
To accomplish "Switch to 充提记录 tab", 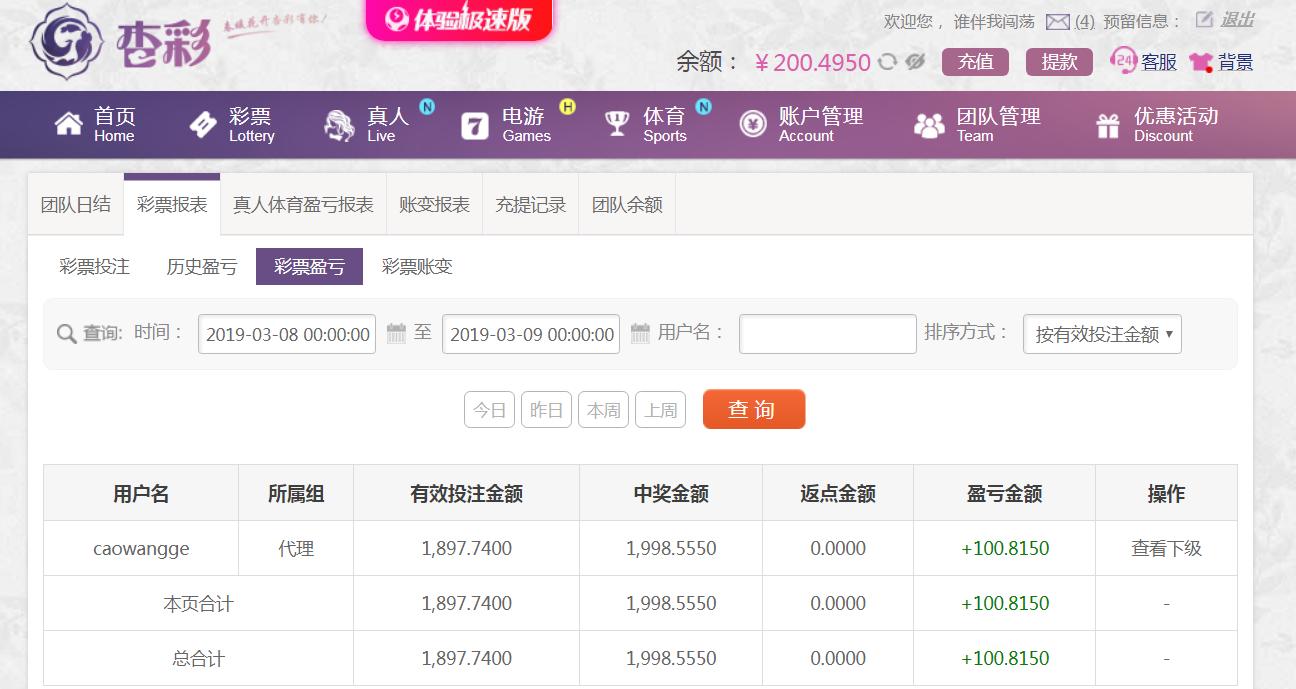I will [x=531, y=205].
